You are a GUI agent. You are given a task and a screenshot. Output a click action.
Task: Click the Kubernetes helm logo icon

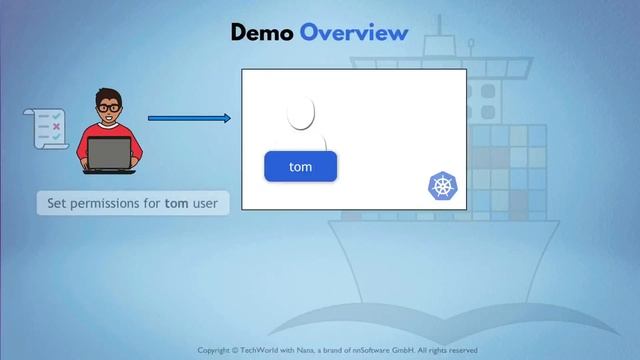[x=443, y=186]
